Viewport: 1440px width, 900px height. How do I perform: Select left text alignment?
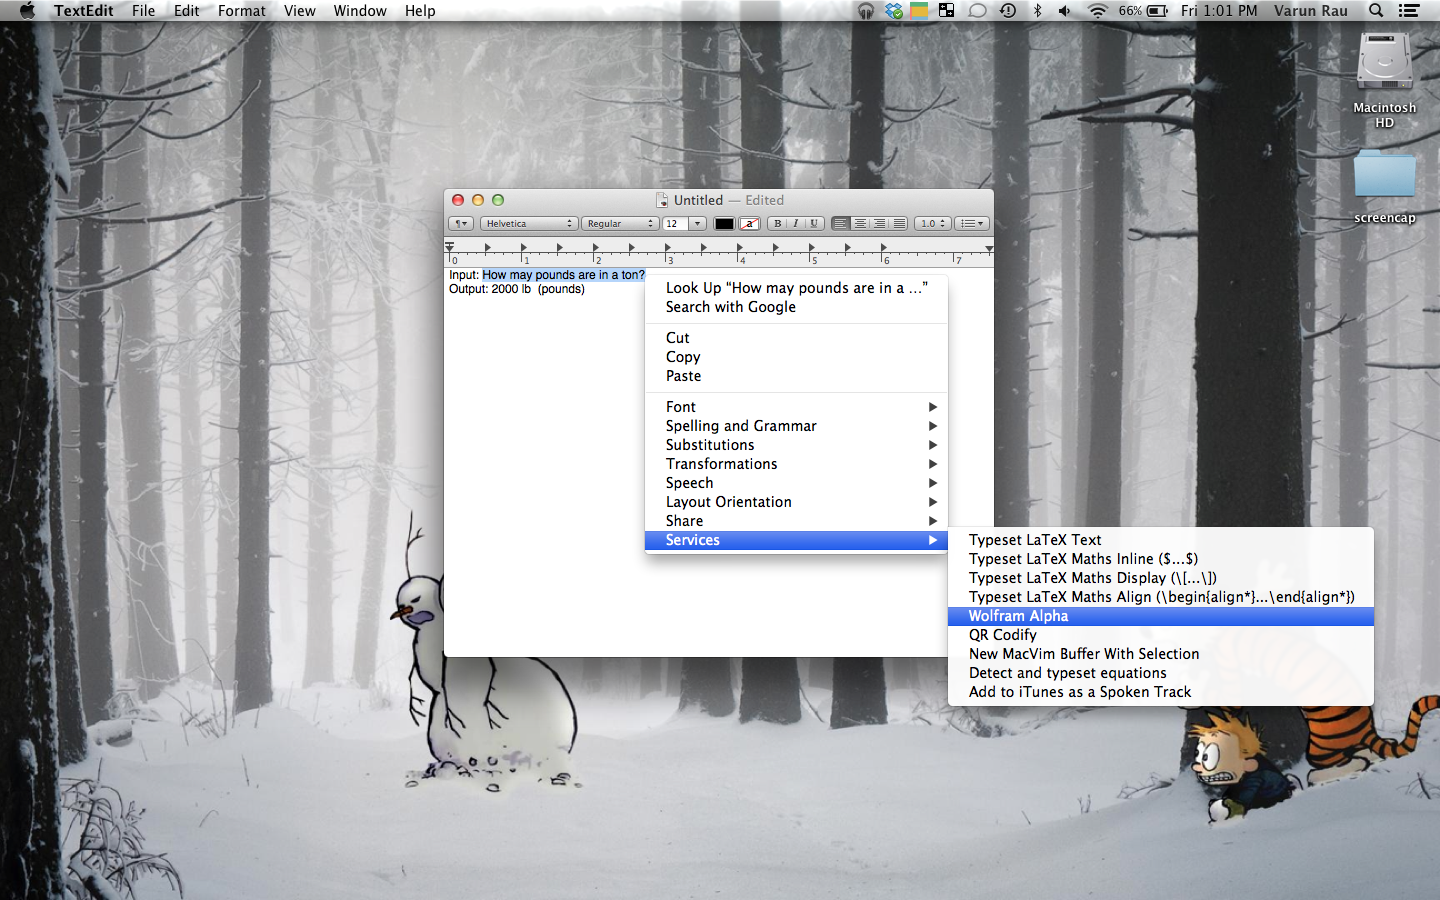point(841,224)
